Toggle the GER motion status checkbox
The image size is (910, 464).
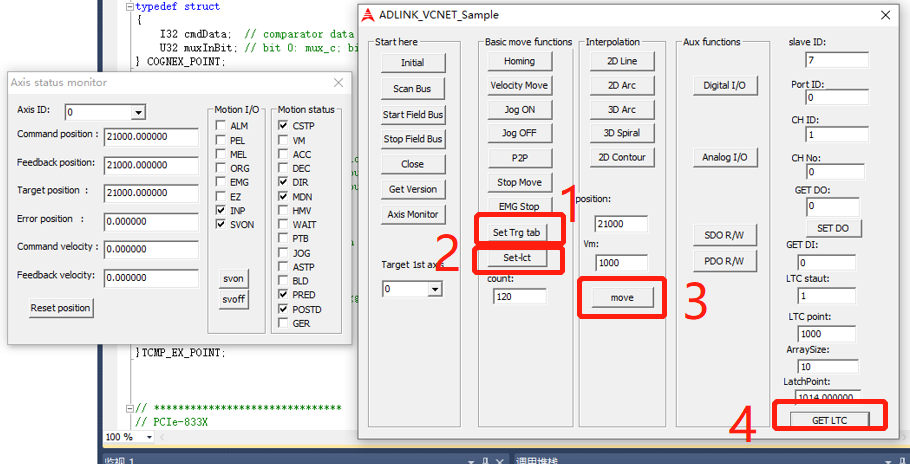(x=283, y=323)
